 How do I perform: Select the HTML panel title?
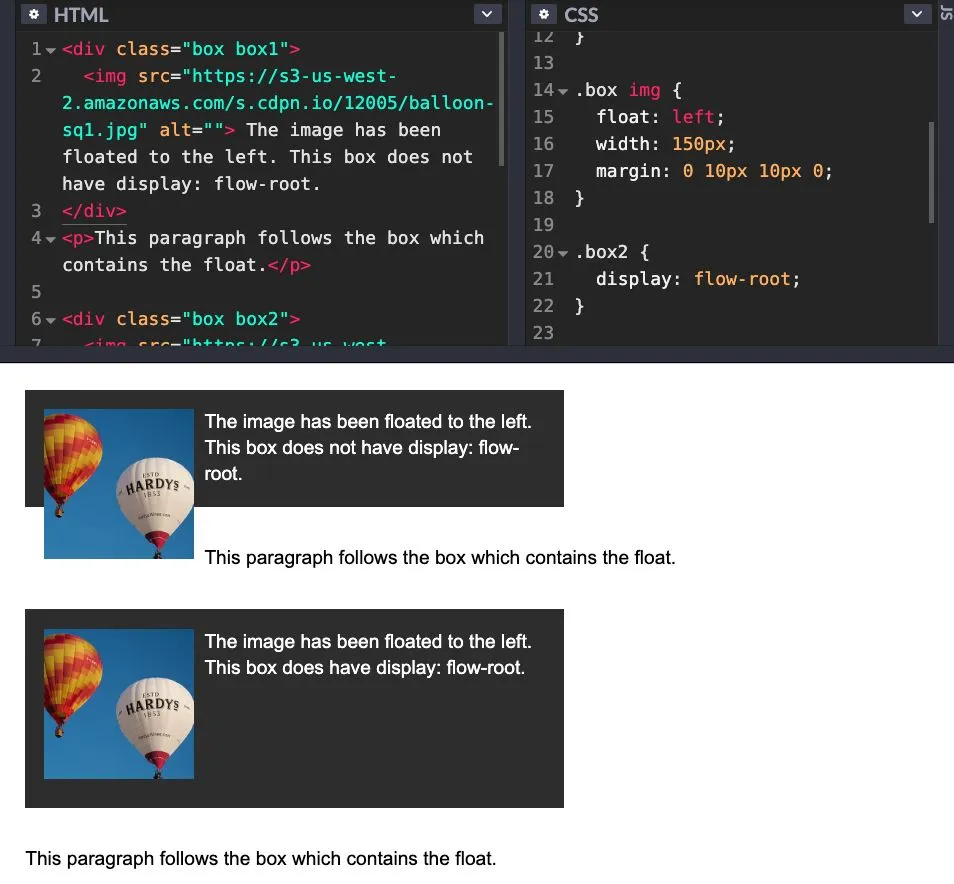point(81,15)
